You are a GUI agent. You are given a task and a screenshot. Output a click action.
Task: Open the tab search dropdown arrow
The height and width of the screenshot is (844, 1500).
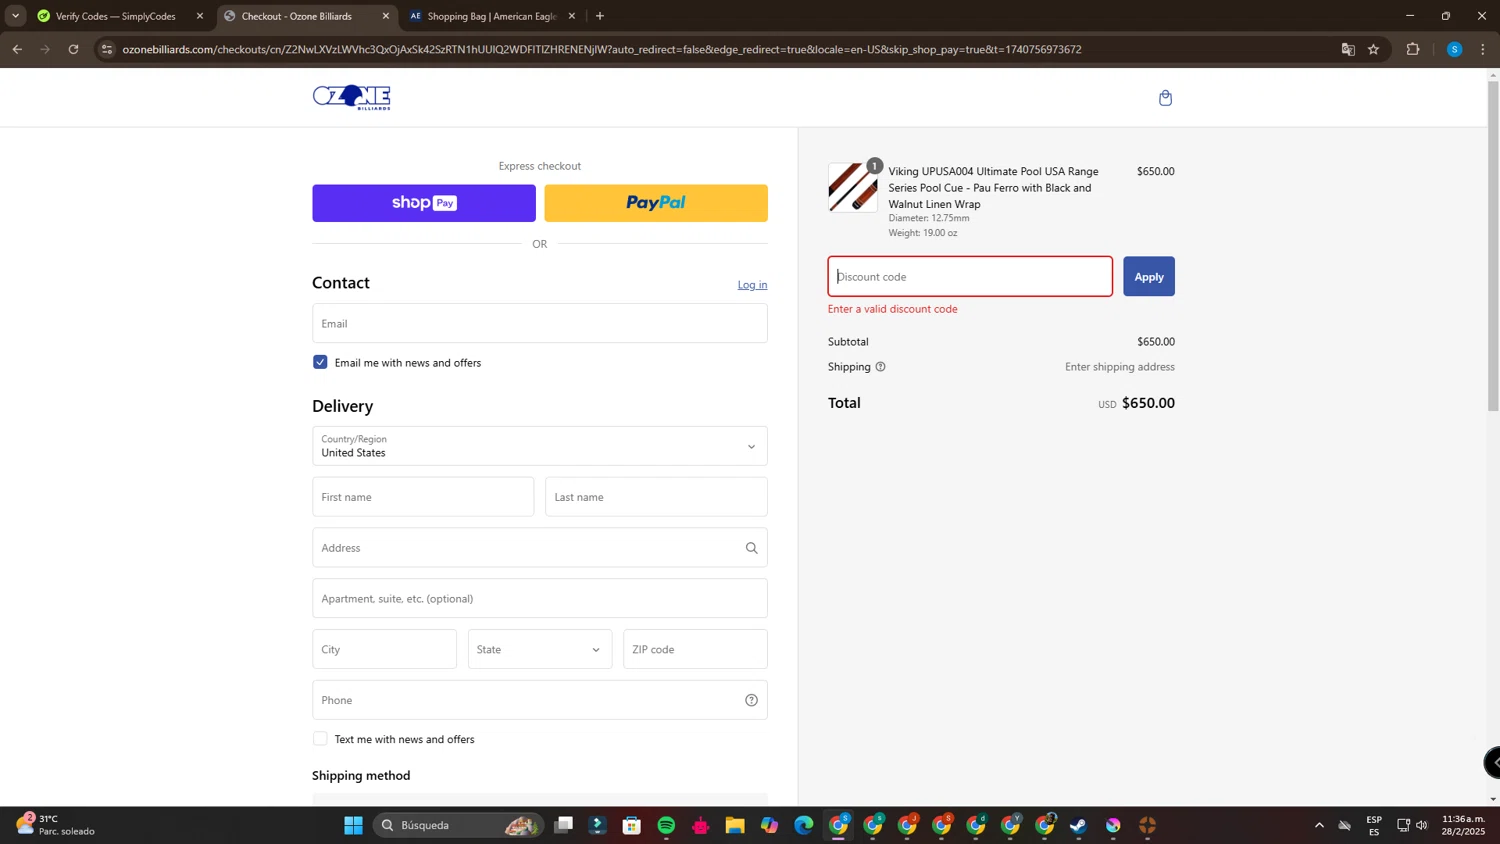[15, 16]
